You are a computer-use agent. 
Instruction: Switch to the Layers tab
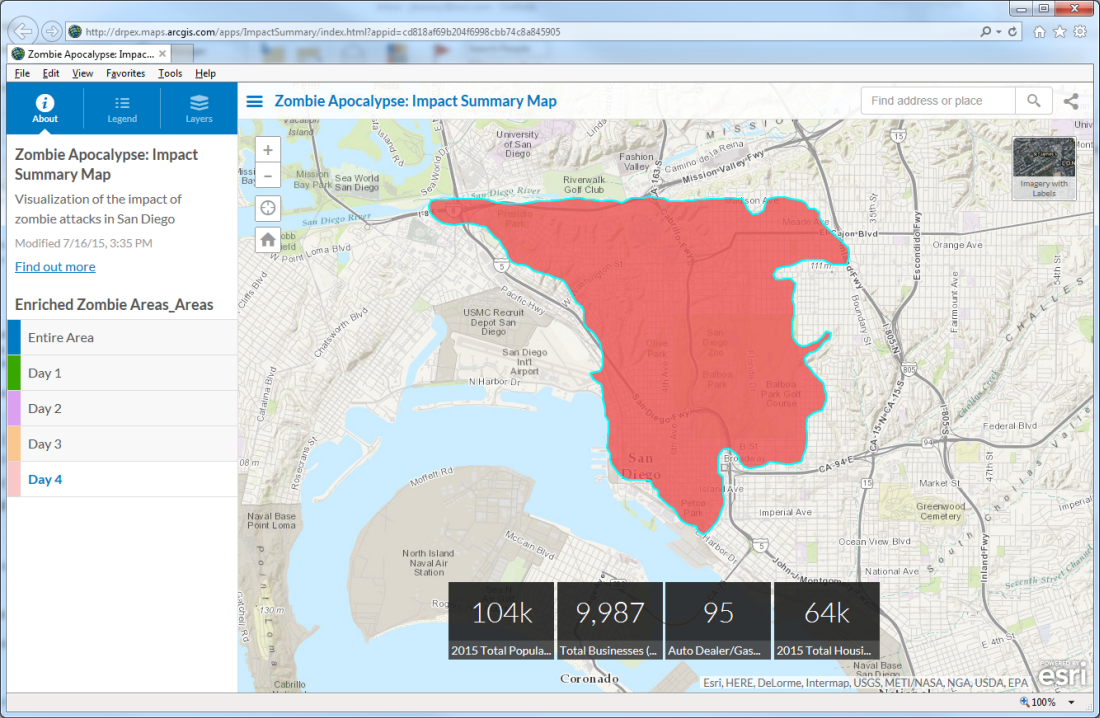point(199,108)
